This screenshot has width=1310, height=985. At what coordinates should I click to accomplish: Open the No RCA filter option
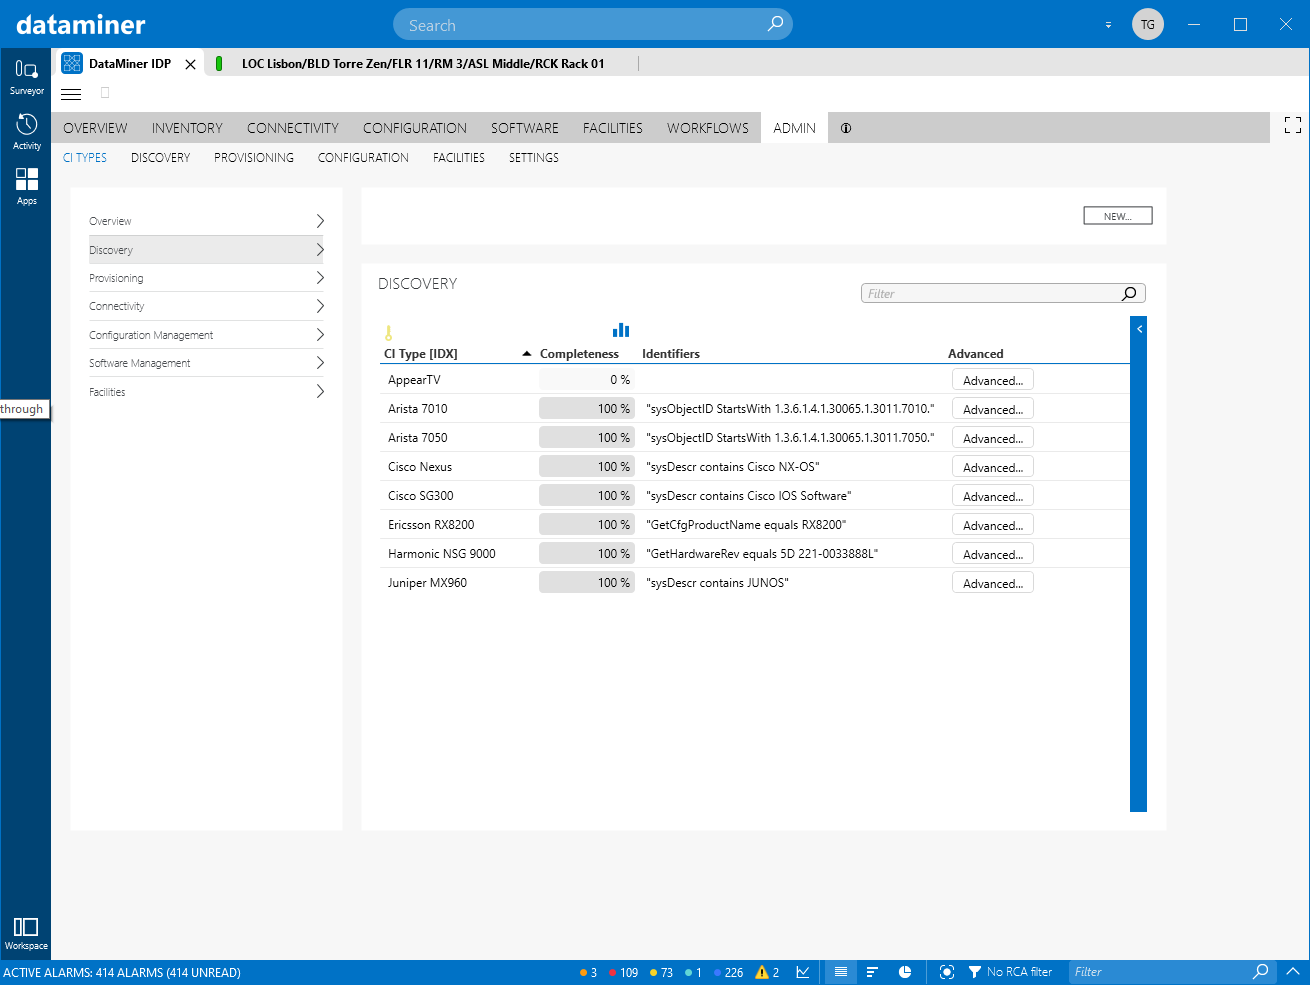pos(1010,972)
